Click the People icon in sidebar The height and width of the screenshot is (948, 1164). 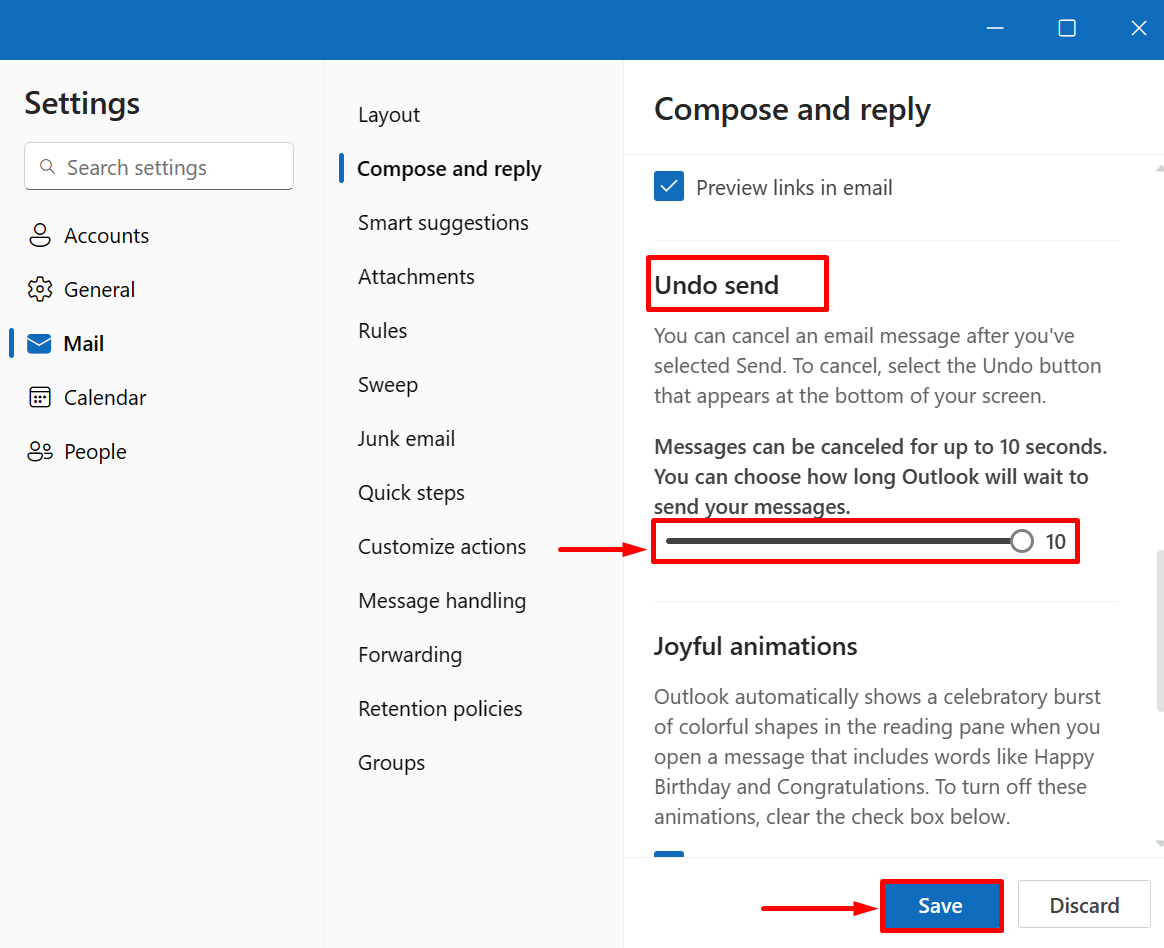point(40,452)
